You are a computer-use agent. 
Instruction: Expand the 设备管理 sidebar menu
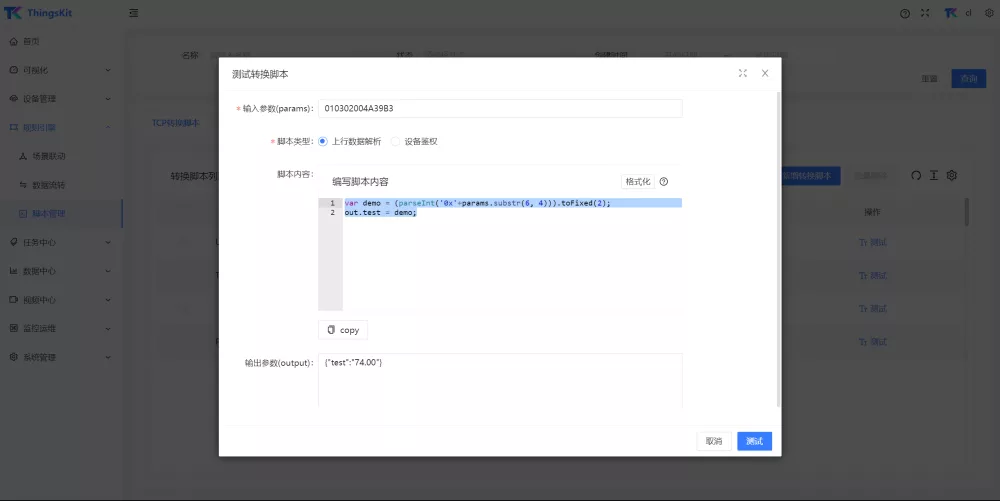(x=60, y=99)
